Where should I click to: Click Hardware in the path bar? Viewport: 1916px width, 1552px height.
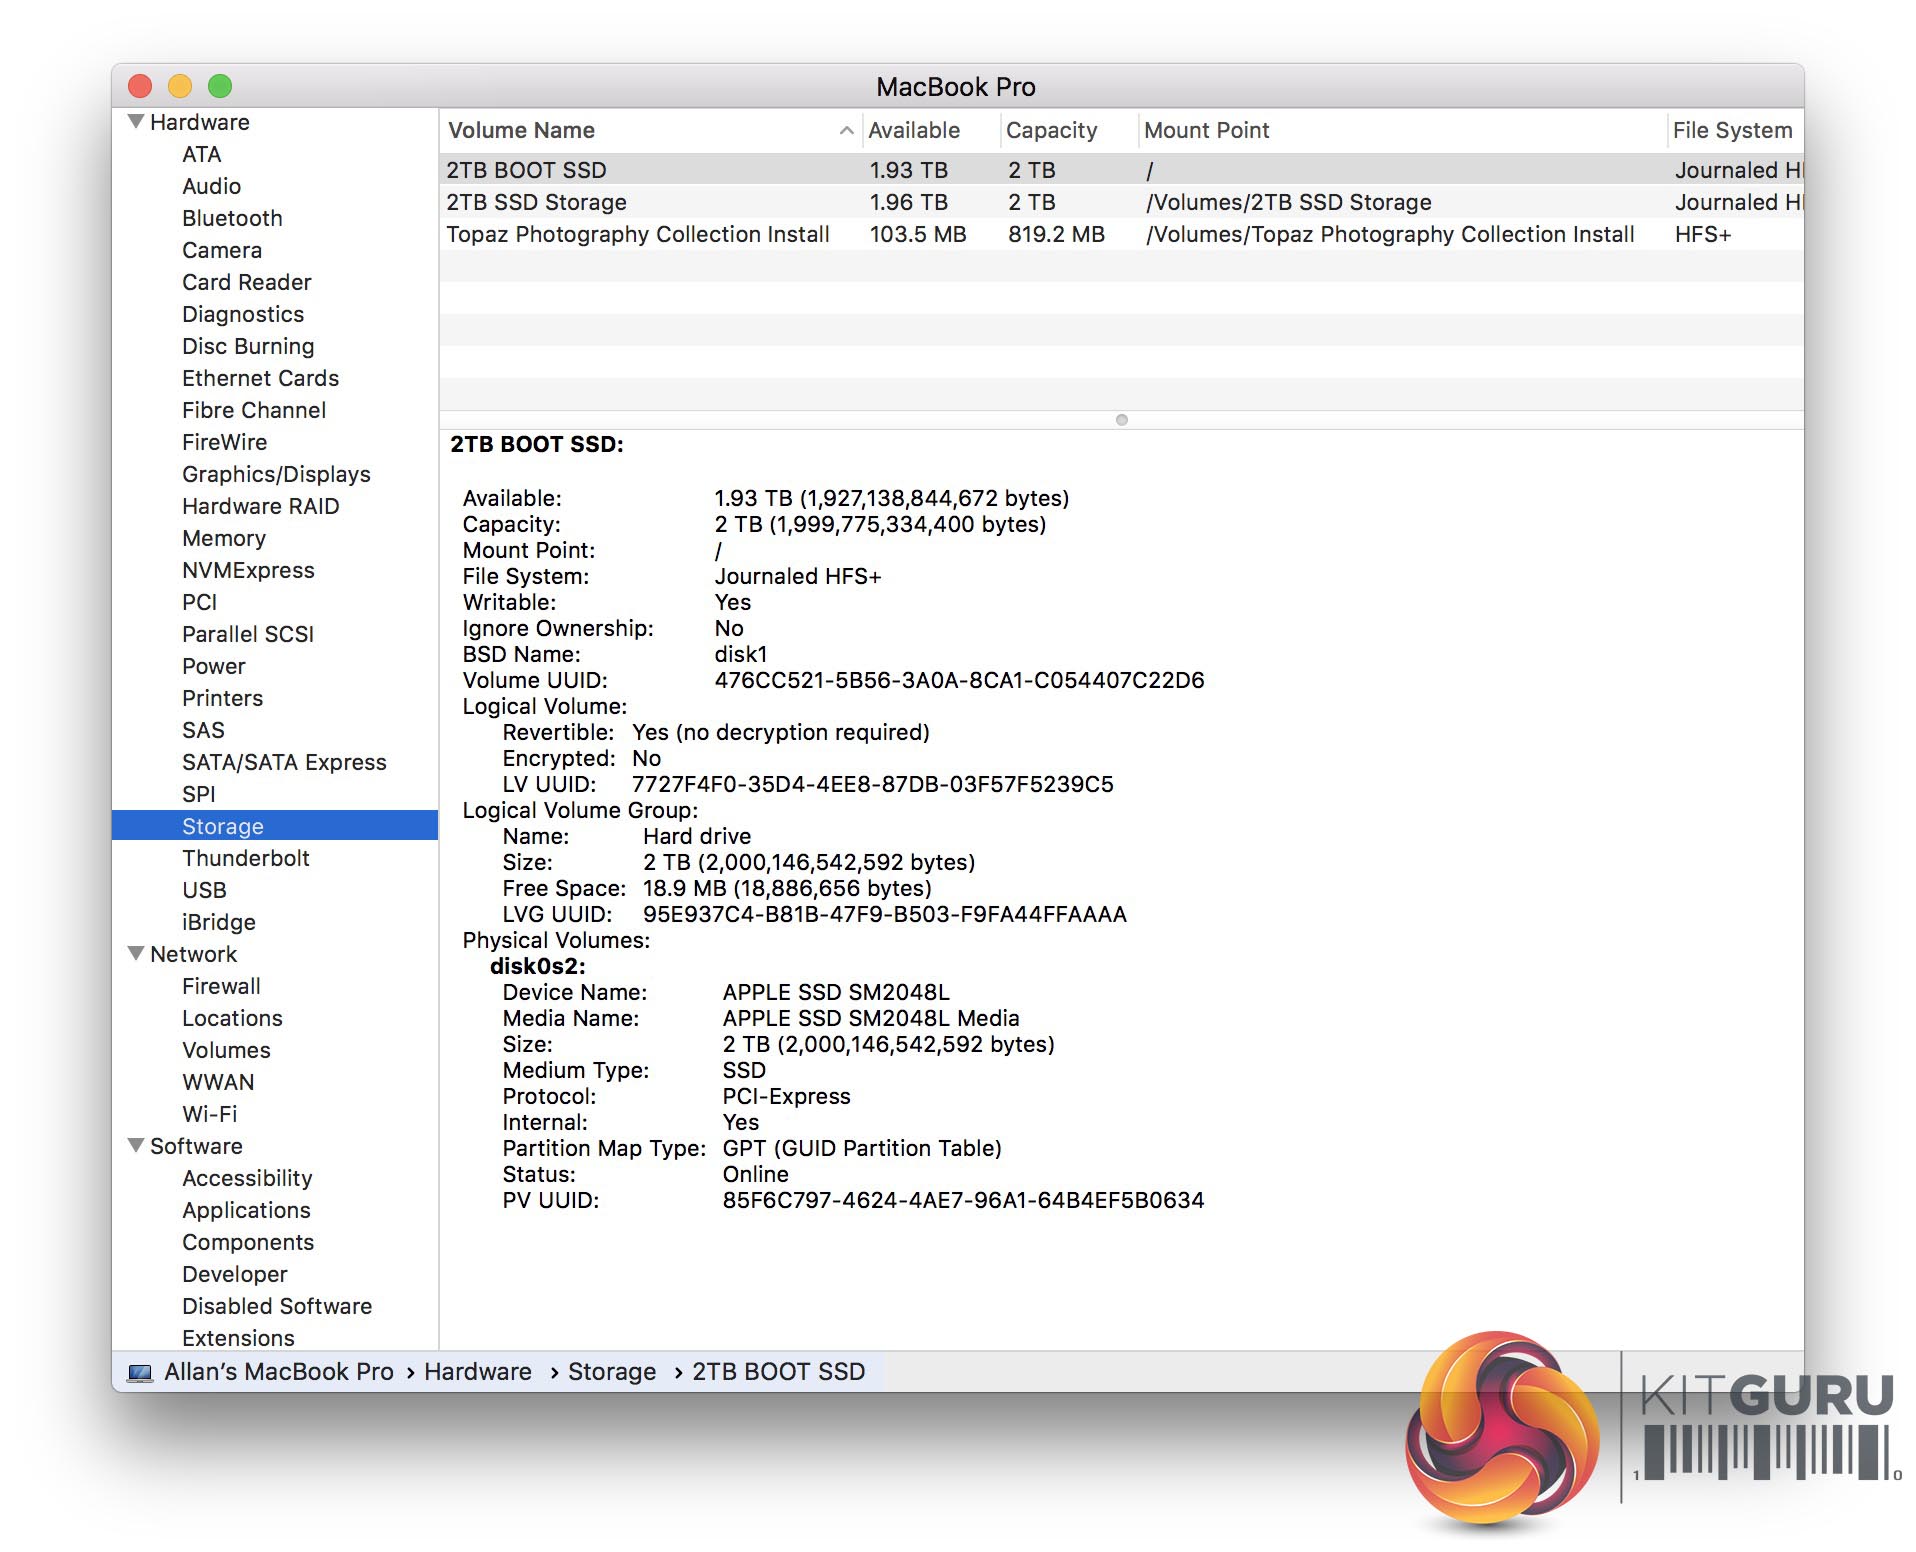478,1372
